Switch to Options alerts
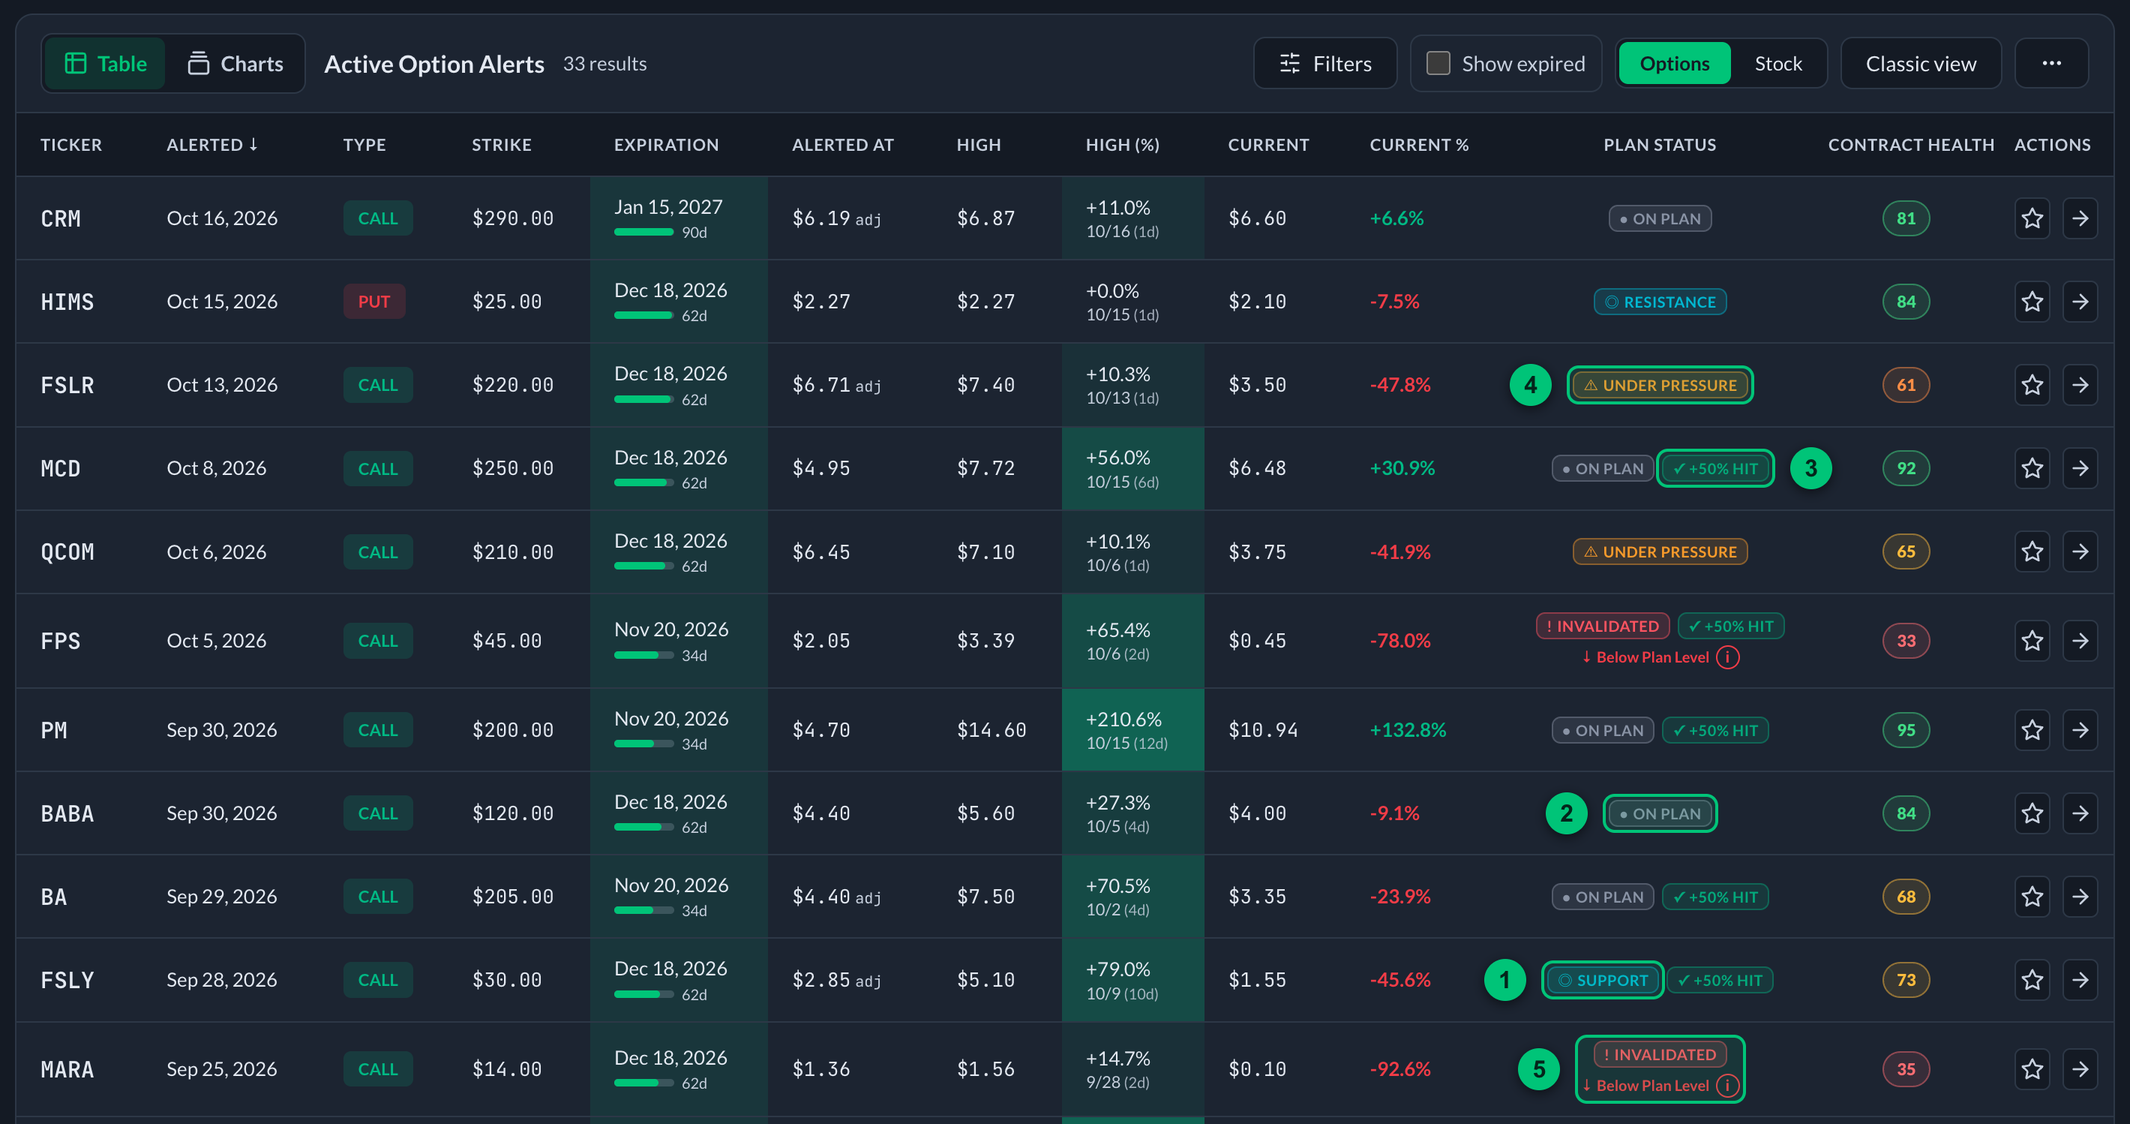The height and width of the screenshot is (1124, 2130). coord(1674,63)
